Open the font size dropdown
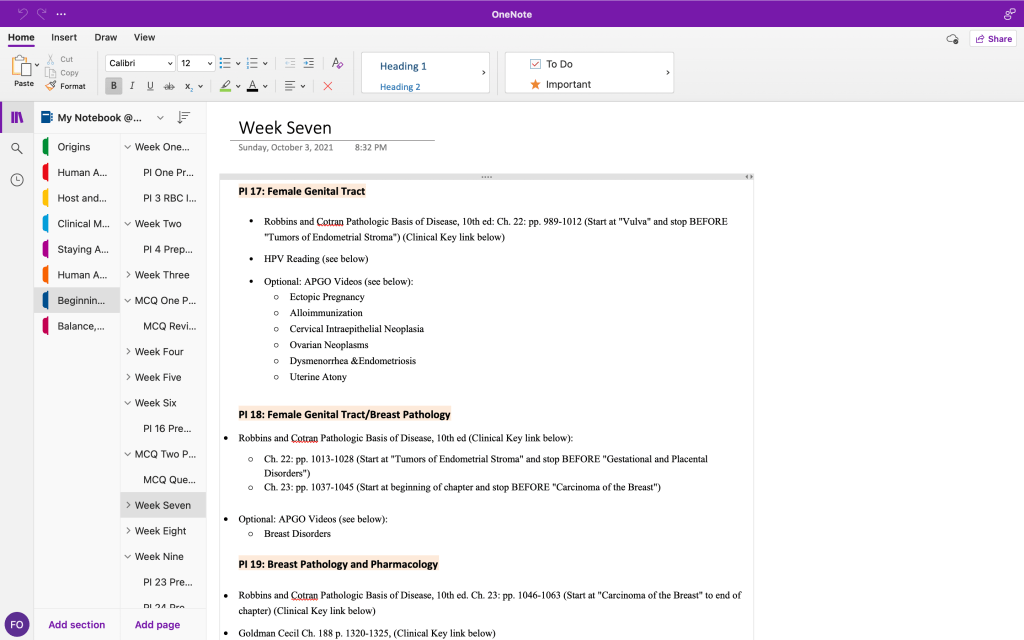This screenshot has width=1024, height=640. coord(196,63)
